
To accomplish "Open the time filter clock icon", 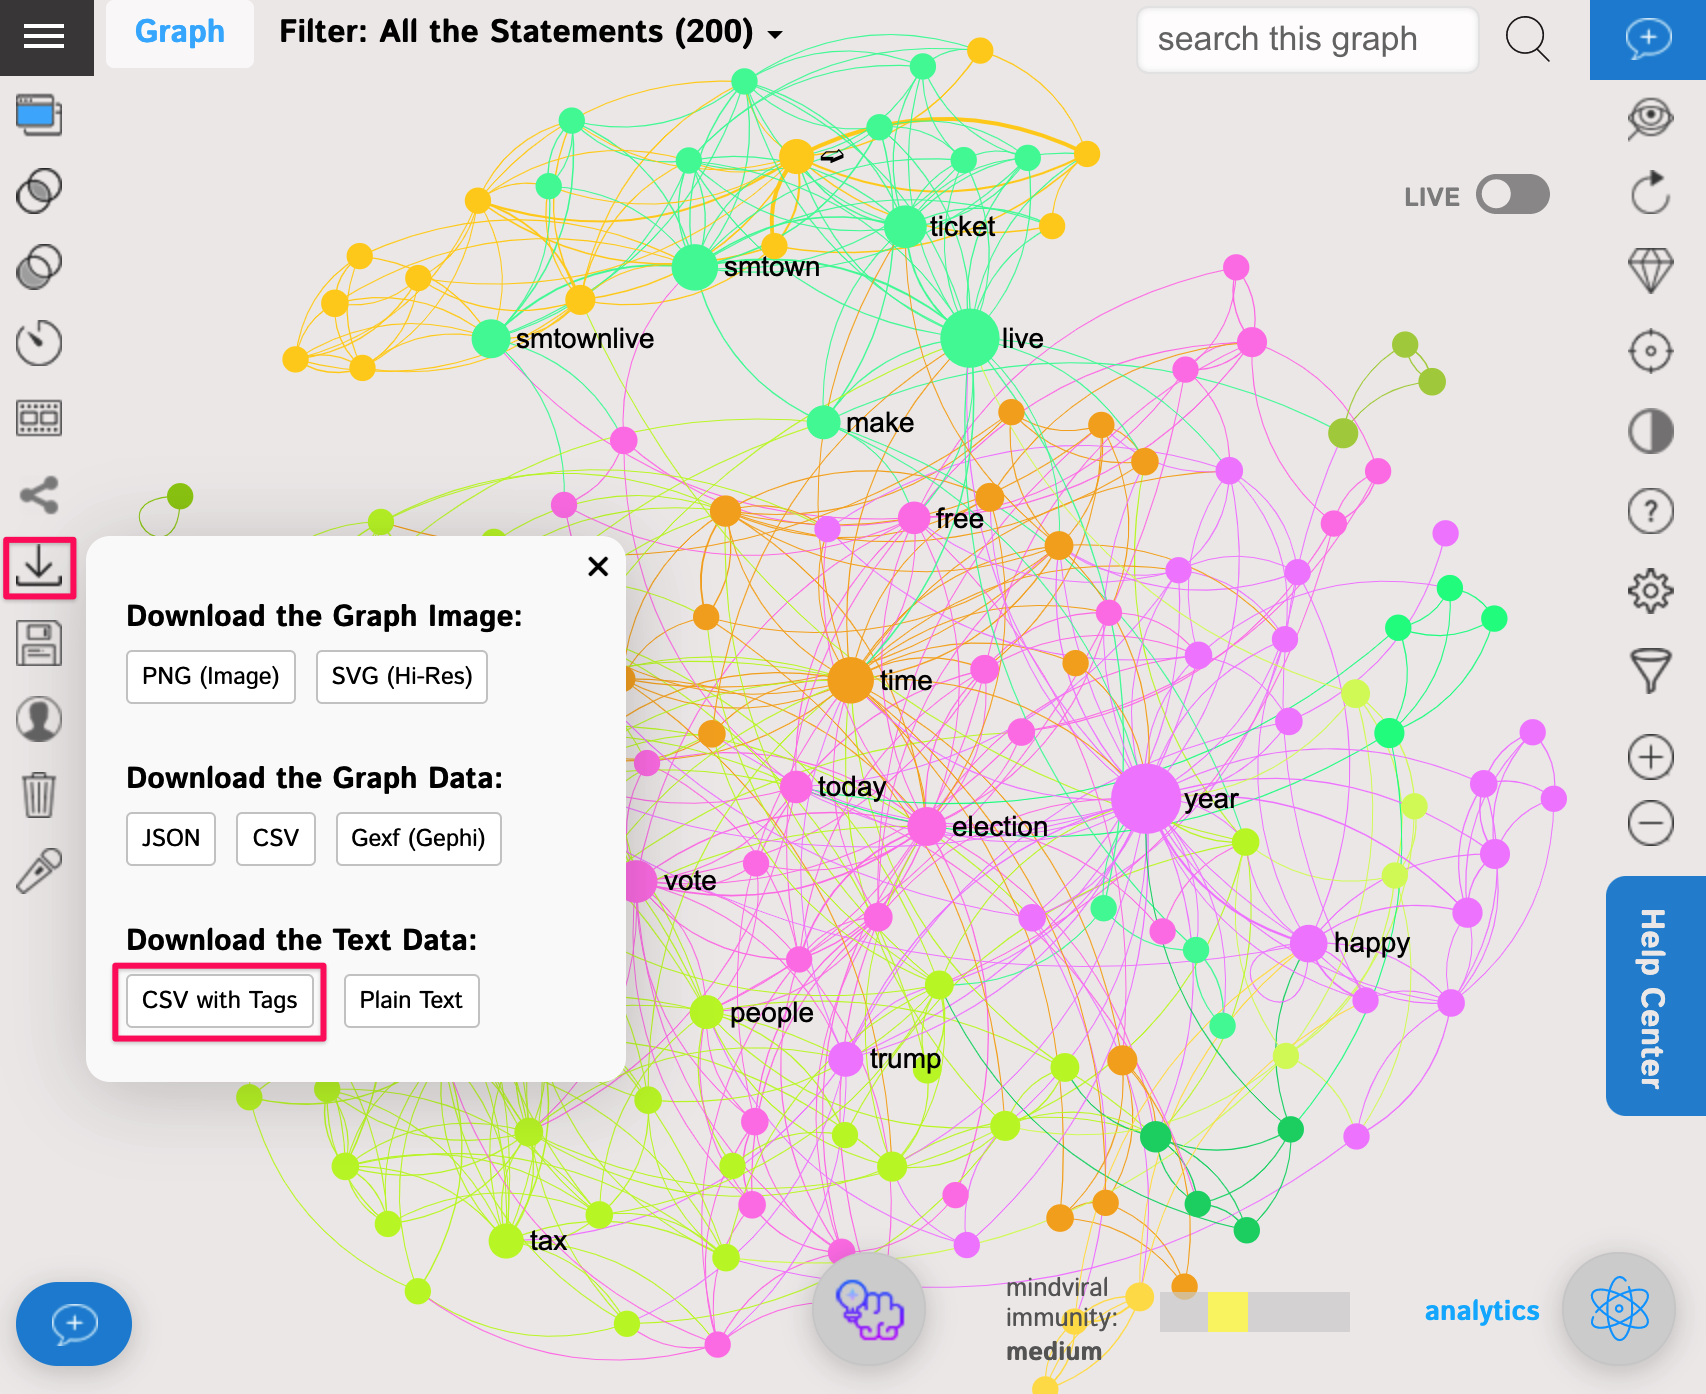I will (x=39, y=343).
